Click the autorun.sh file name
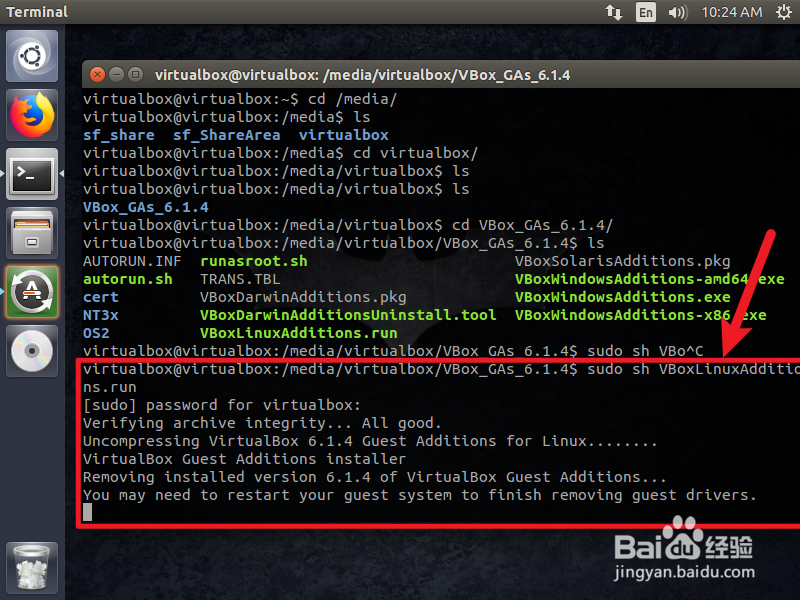The width and height of the screenshot is (800, 600). (128, 279)
